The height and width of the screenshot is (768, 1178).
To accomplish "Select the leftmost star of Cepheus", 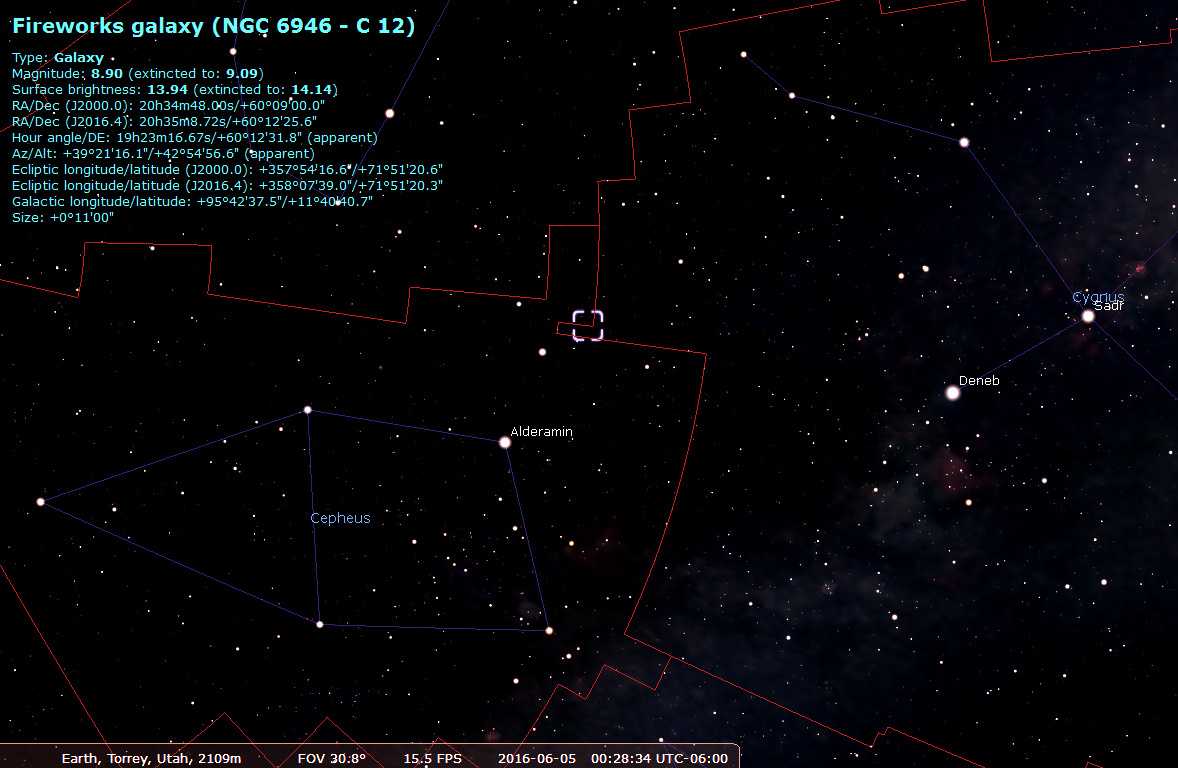I will click(x=41, y=502).
